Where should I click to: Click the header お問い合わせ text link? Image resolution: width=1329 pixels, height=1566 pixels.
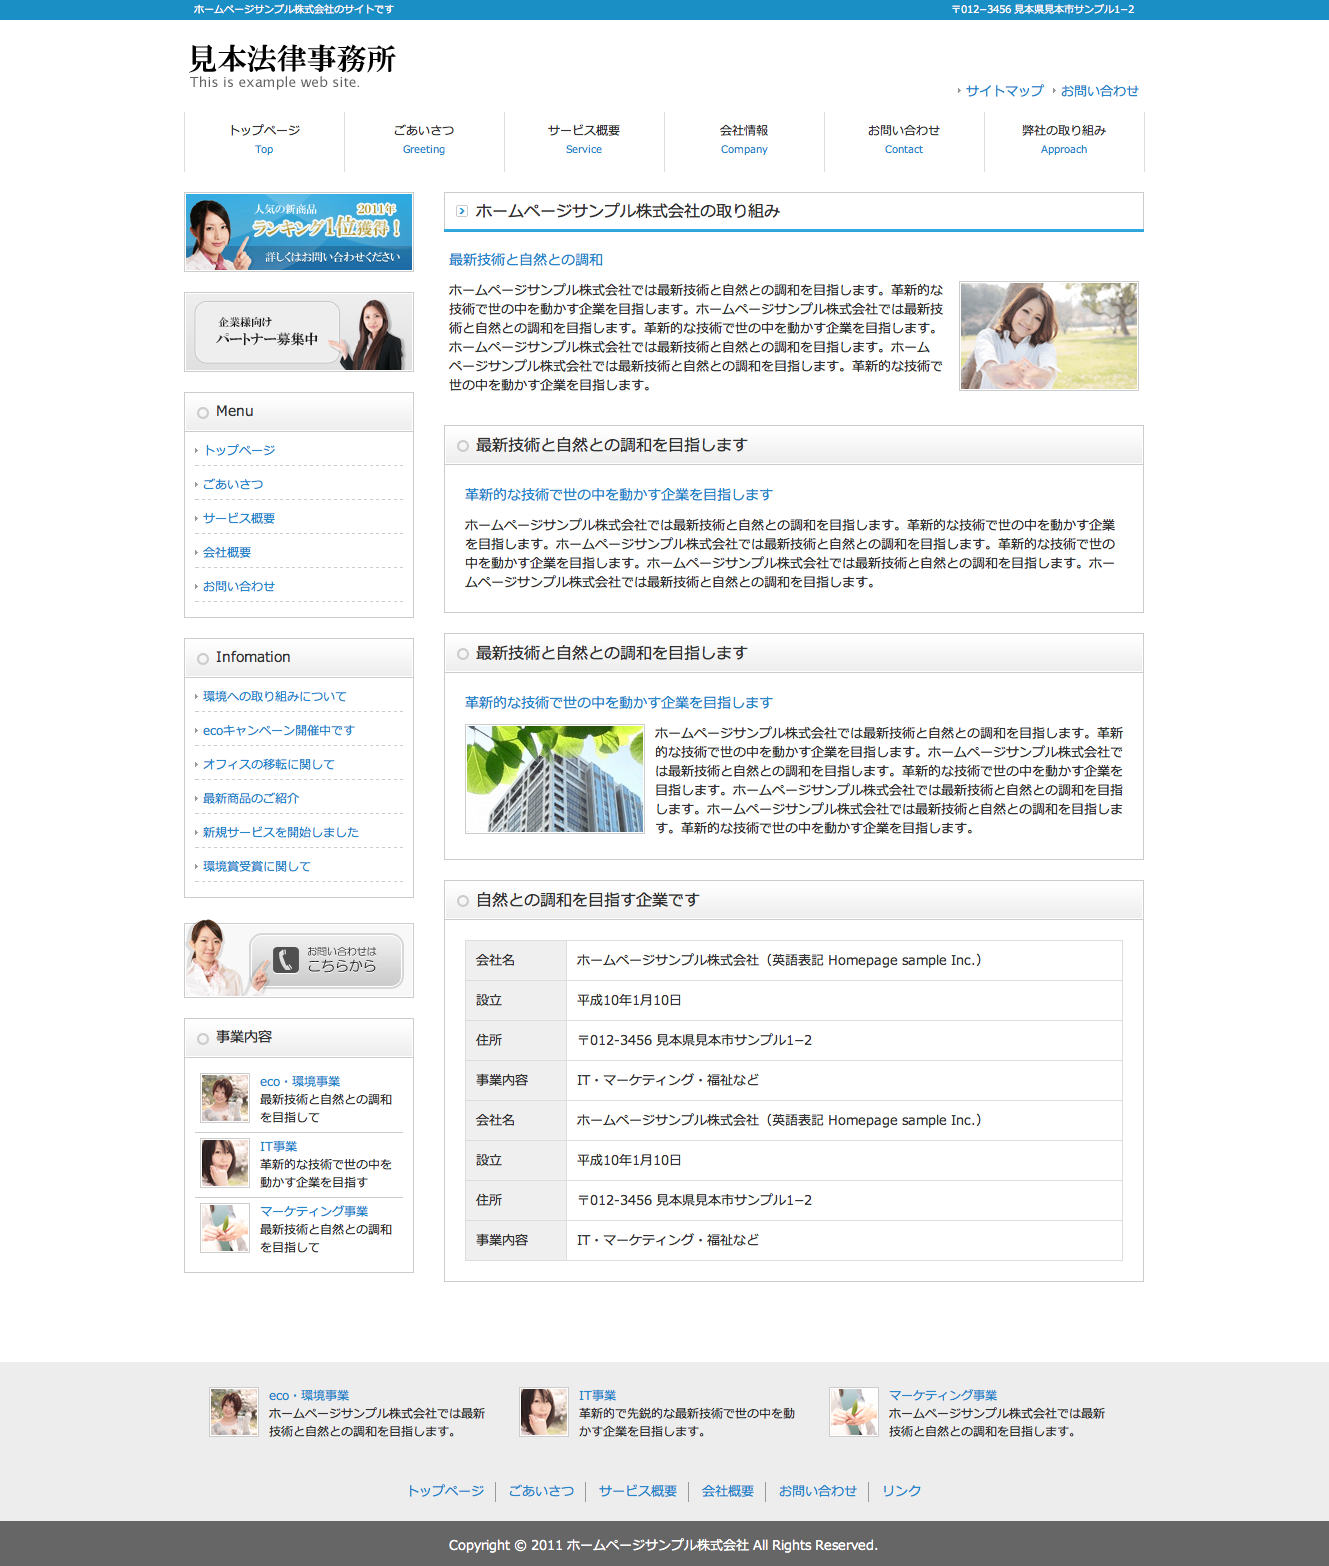click(1099, 91)
